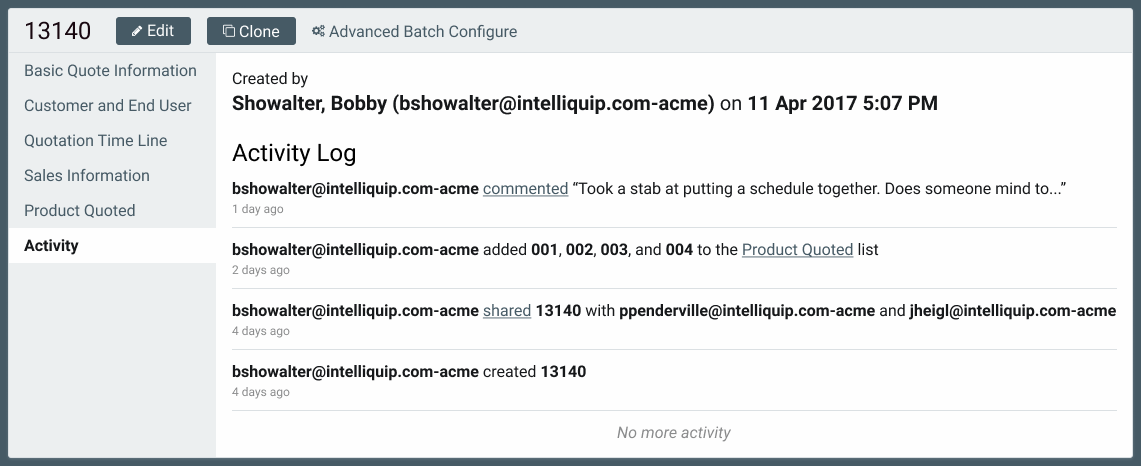Open the Sales Information section

tap(87, 175)
